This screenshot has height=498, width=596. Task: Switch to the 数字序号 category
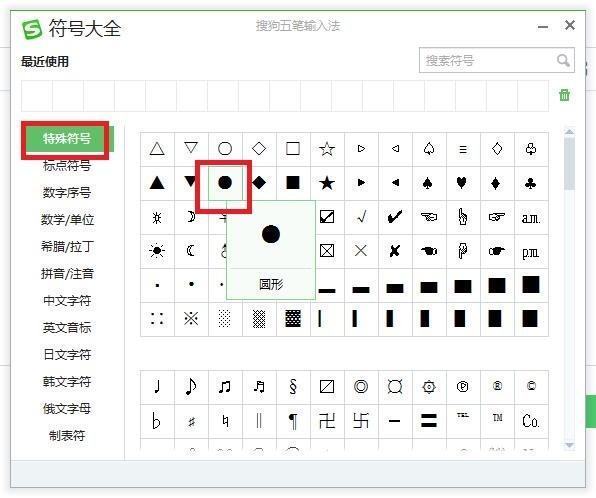tap(67, 192)
